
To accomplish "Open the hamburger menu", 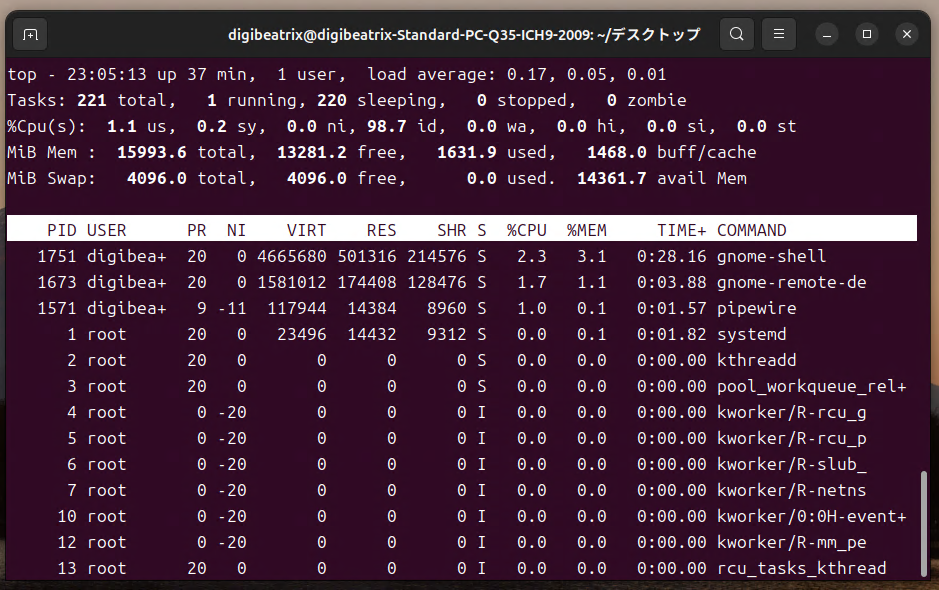I will (x=778, y=33).
